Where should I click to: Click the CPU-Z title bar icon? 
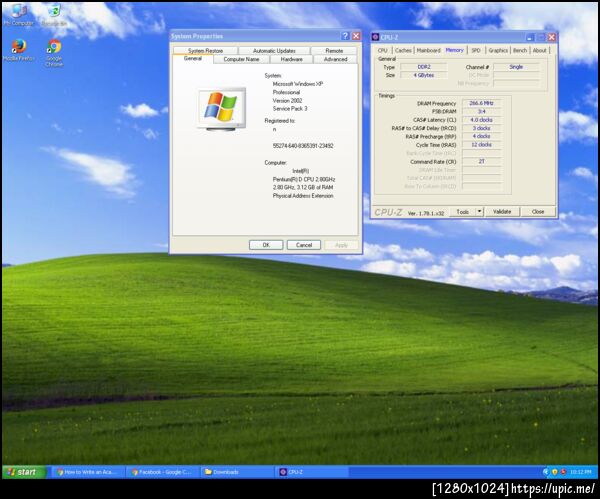pos(375,37)
